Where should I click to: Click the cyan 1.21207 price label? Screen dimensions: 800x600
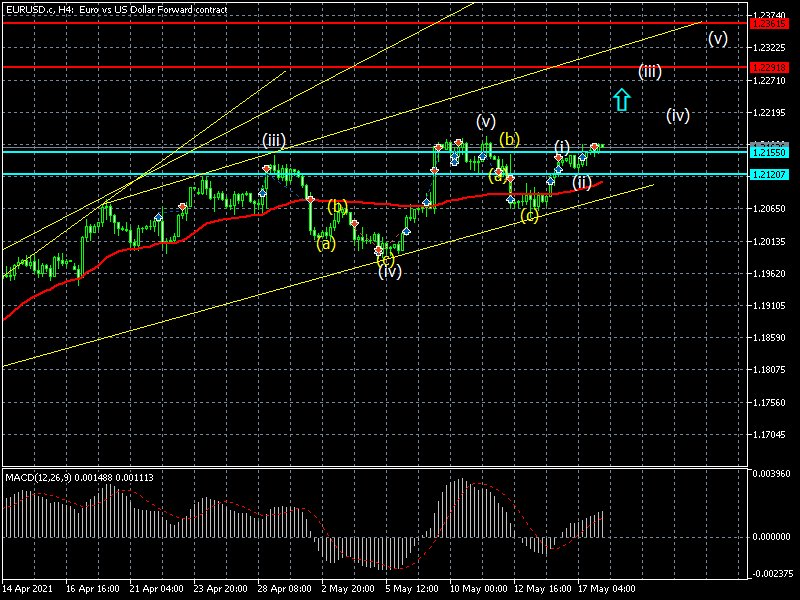click(x=769, y=174)
